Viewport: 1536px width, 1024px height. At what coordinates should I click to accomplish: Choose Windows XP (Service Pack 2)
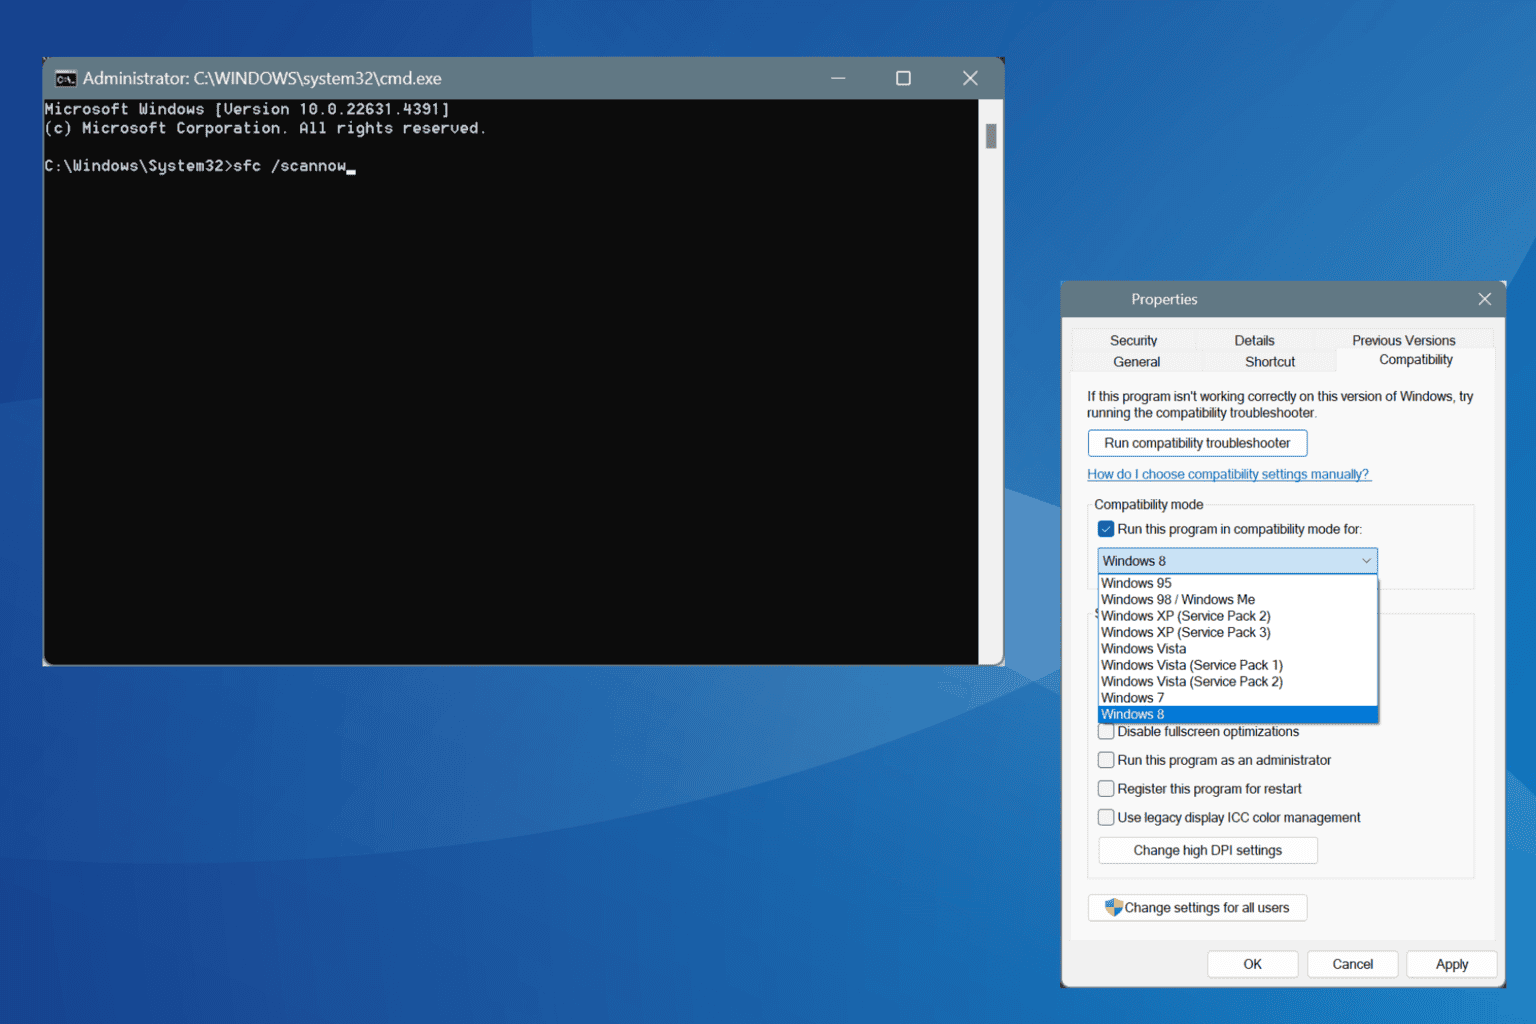[1237, 616]
